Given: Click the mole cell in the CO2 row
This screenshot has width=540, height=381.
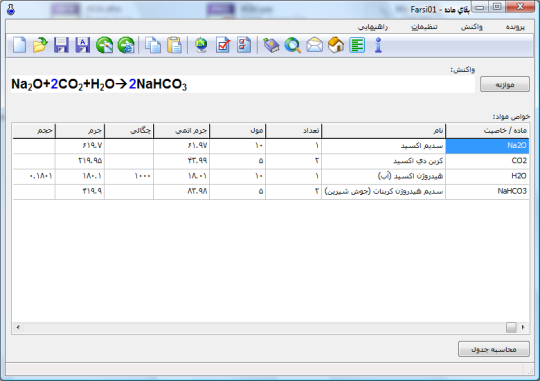Looking at the screenshot, I should pos(238,161).
